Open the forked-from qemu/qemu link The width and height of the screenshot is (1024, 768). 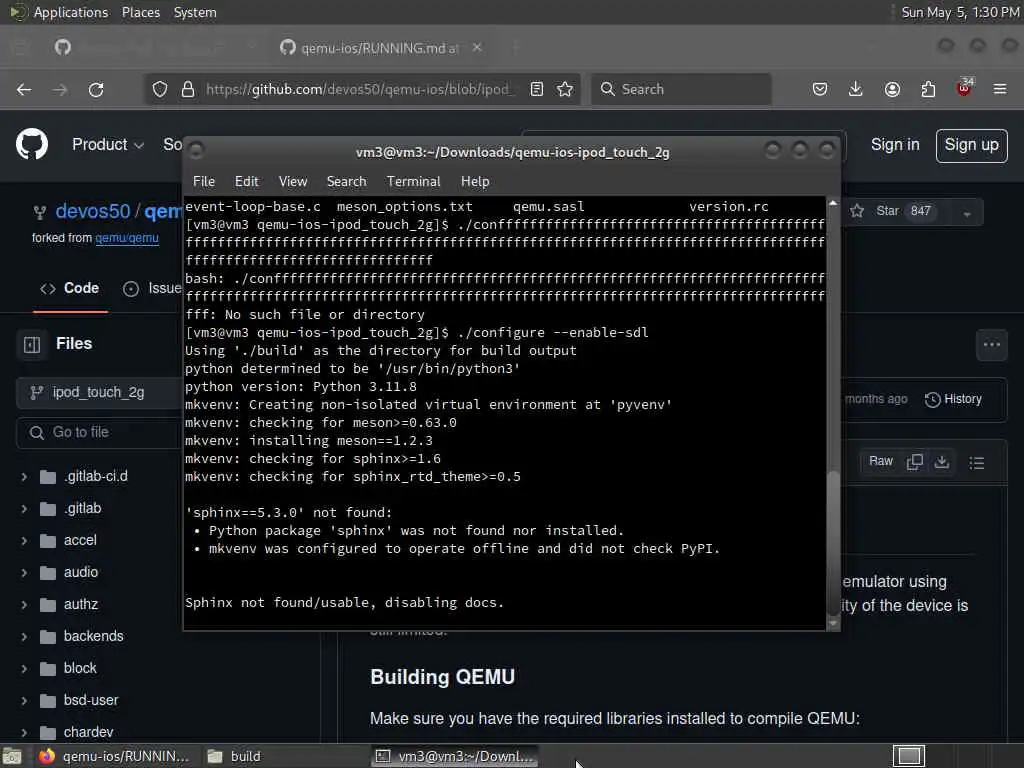pos(127,238)
